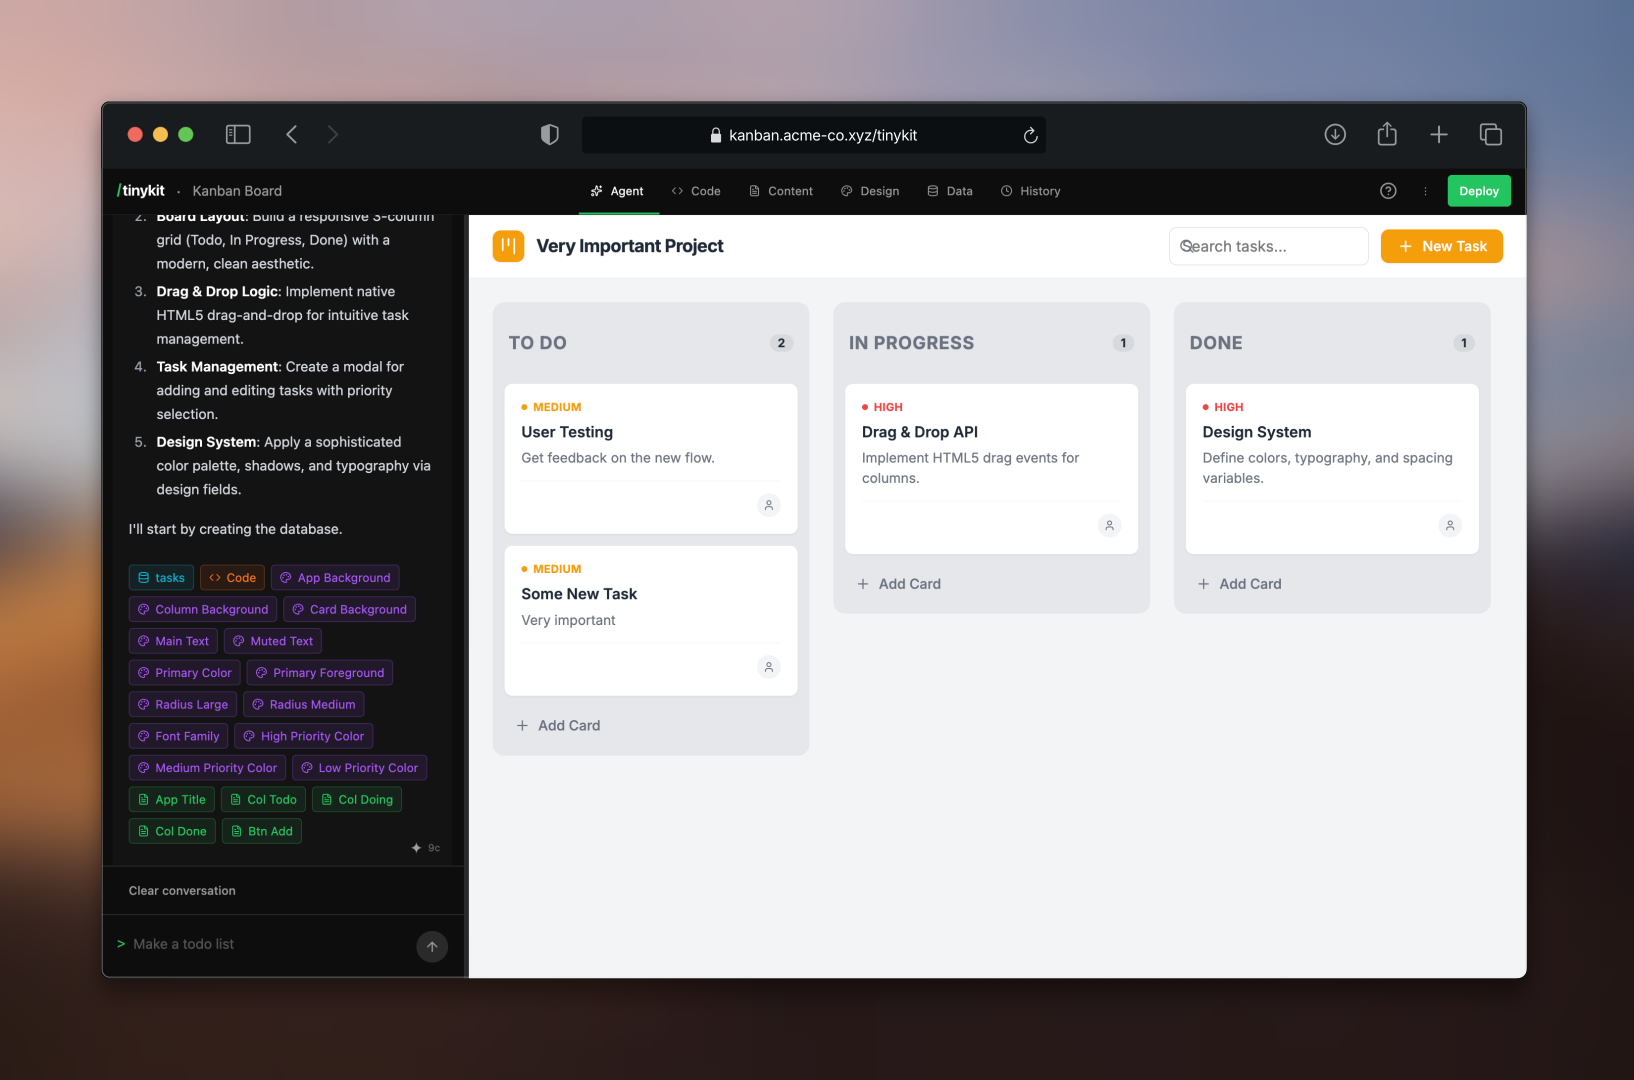Click the orange kanban logo beside Very Important Project
The image size is (1634, 1080).
click(508, 245)
